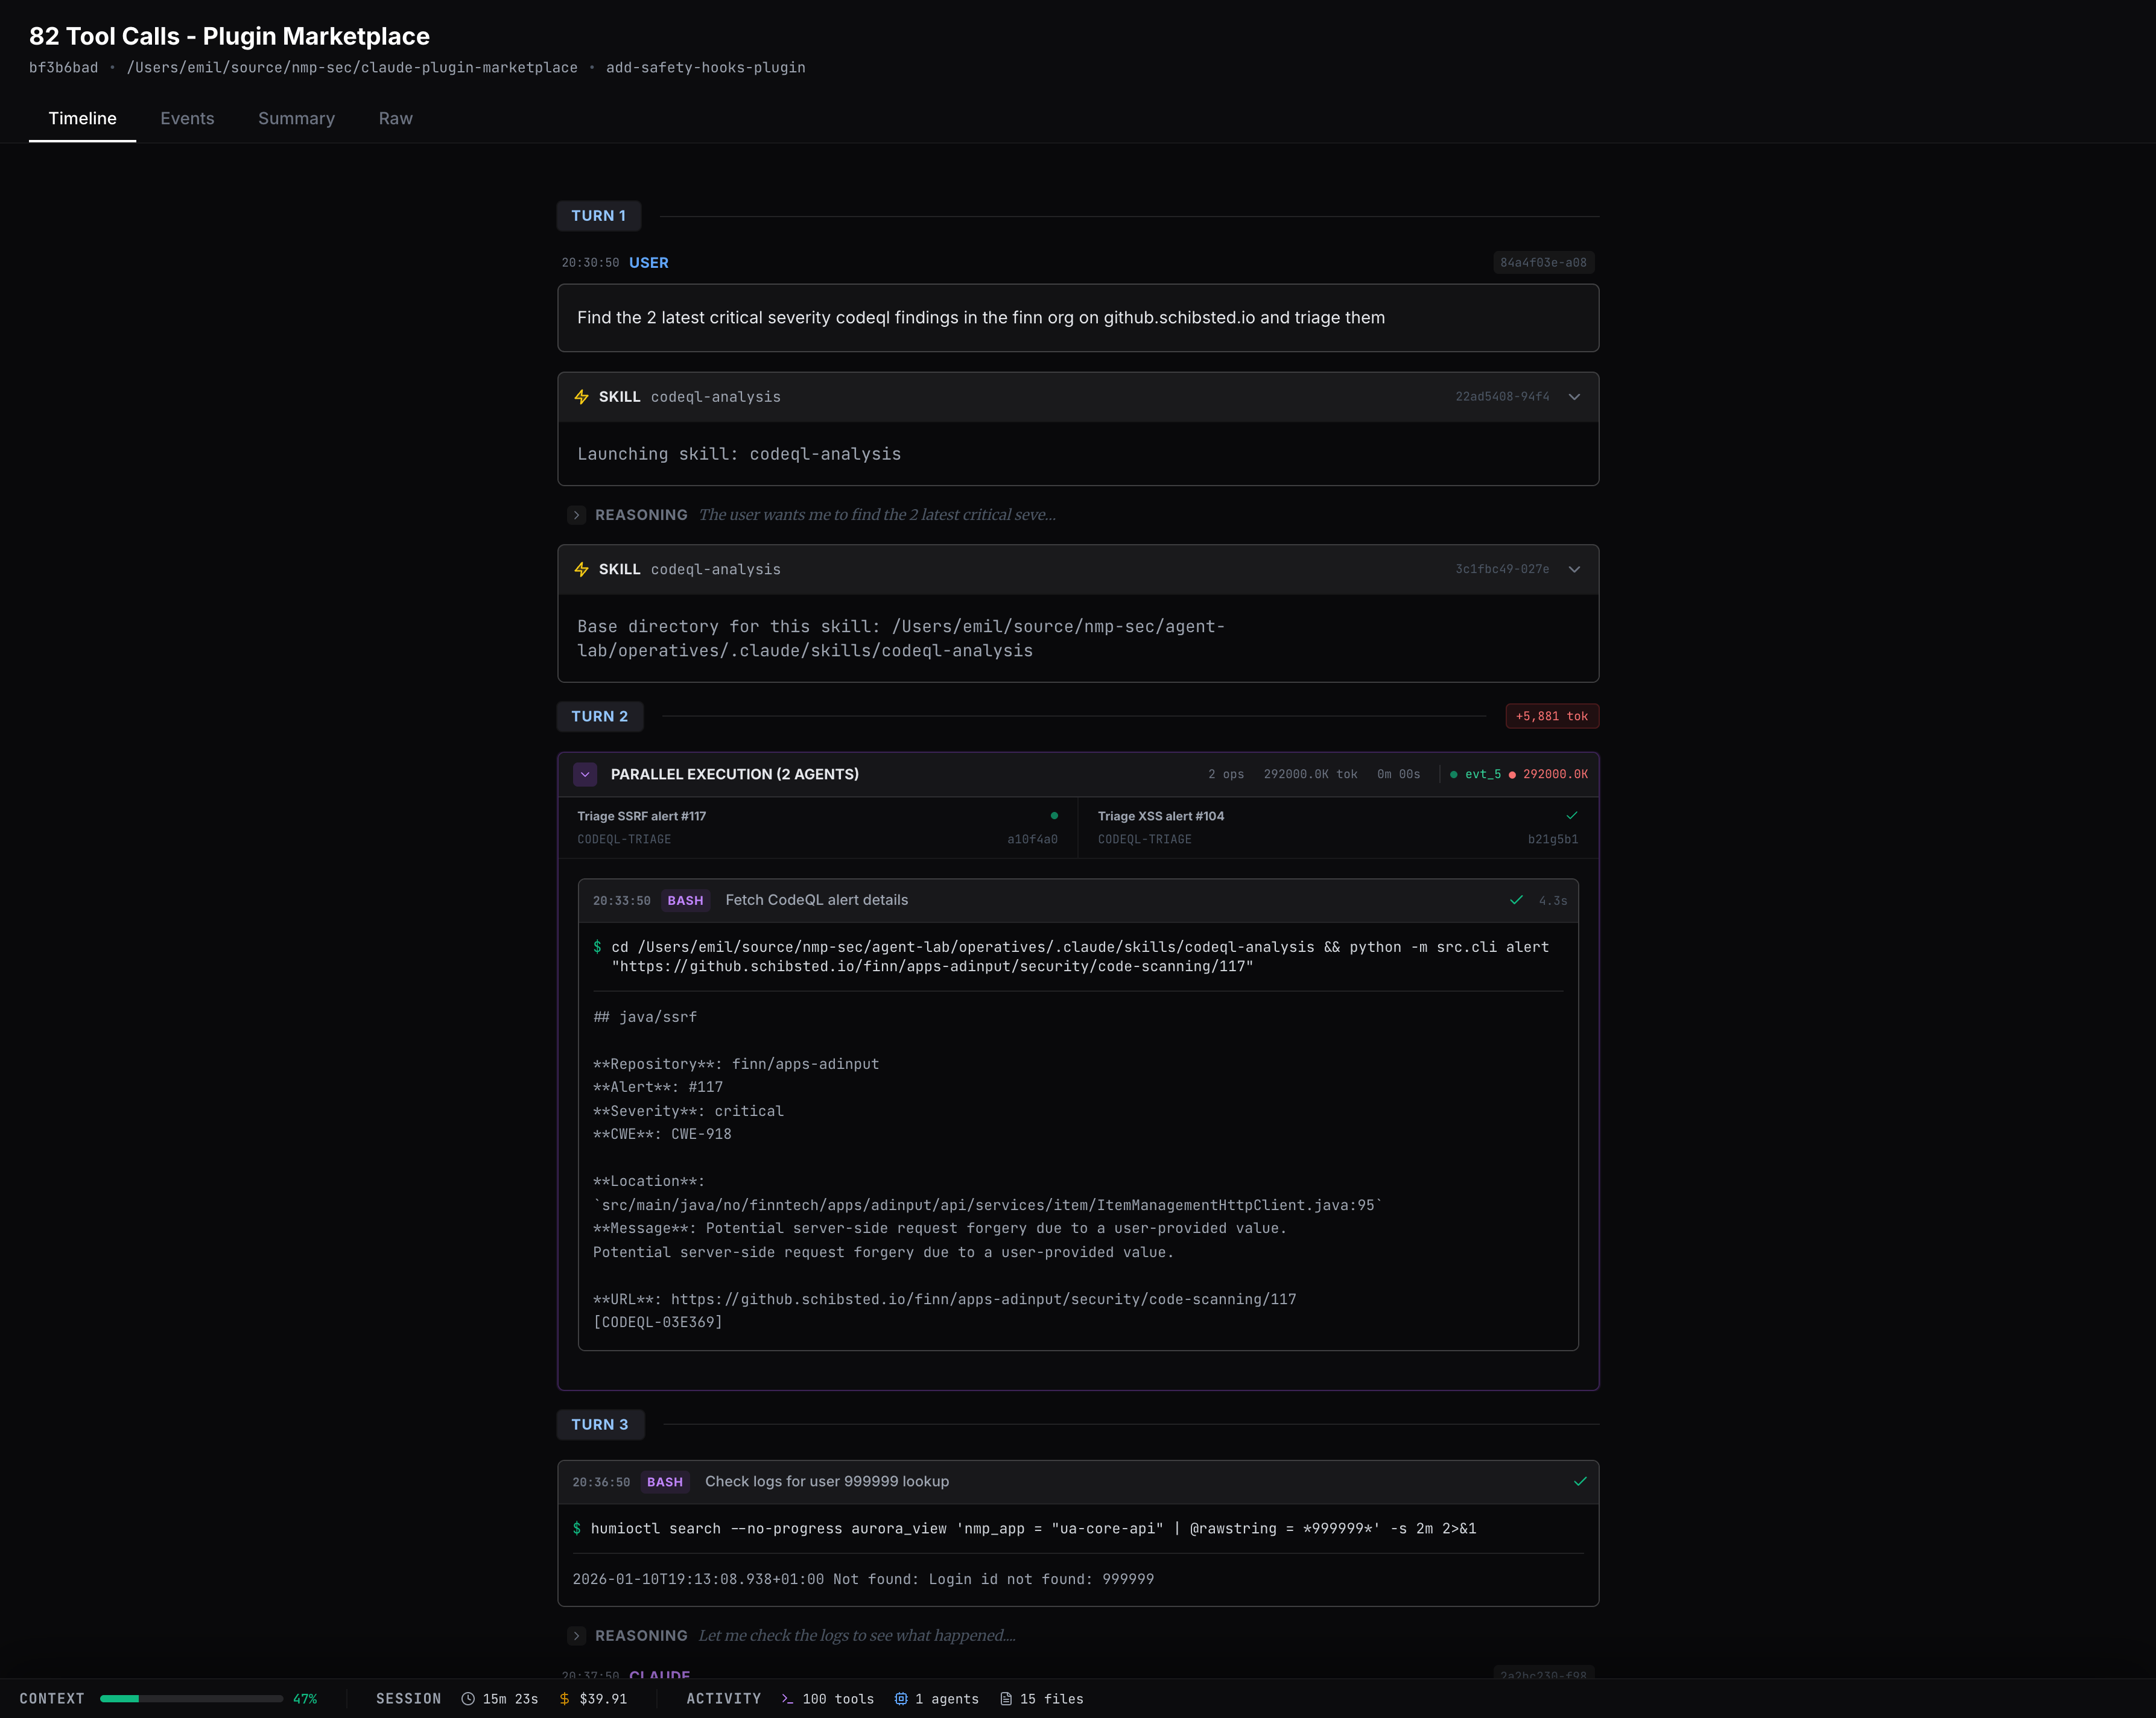Click the user message ID 84a4f03e-a08
Viewport: 2156px width, 1718px height.
coord(1543,262)
